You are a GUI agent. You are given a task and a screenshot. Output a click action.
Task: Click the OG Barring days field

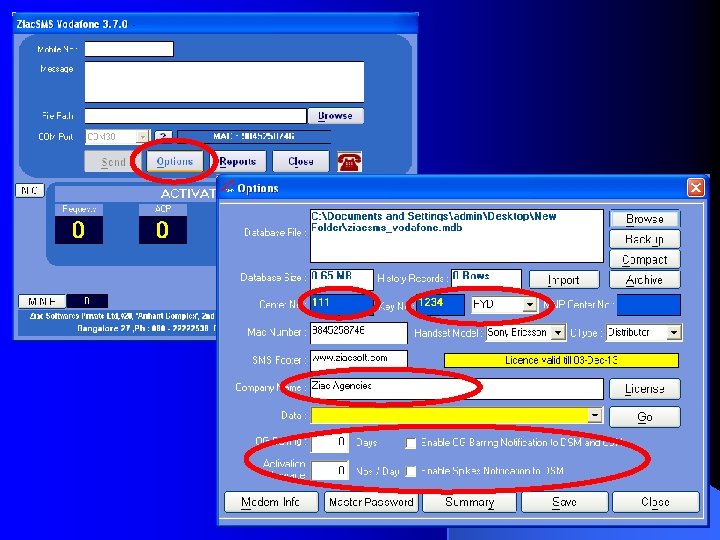point(330,443)
